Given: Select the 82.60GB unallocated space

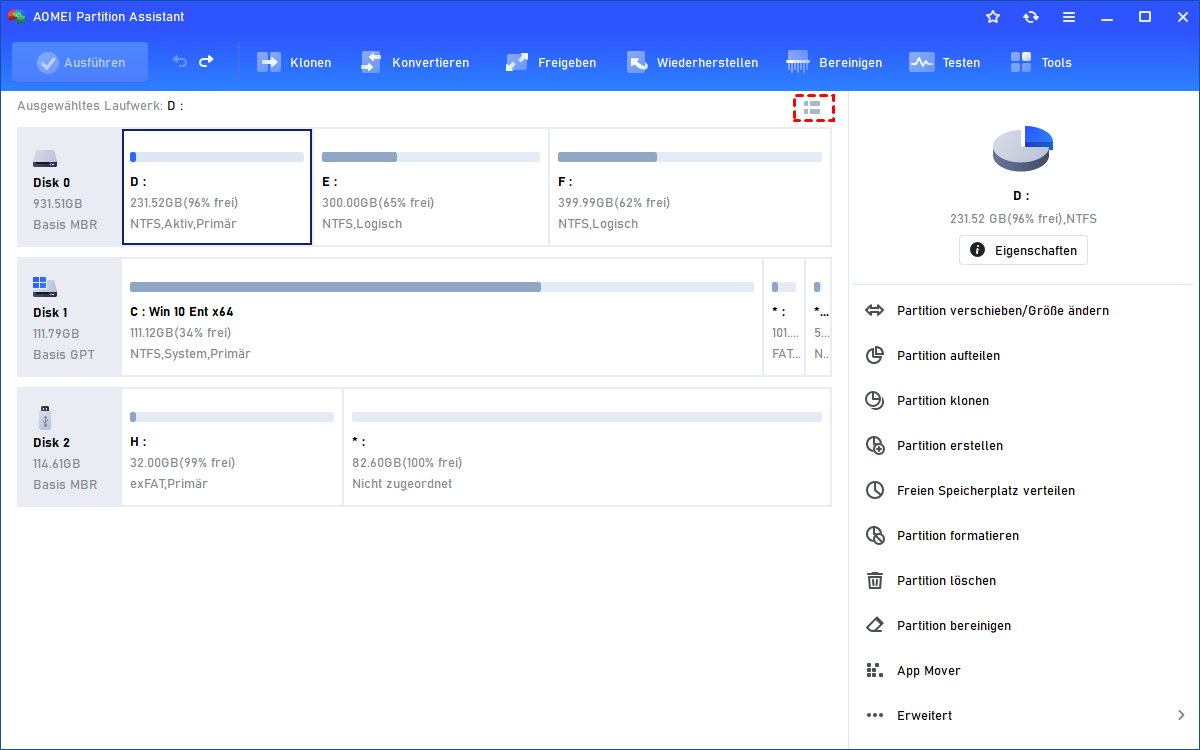Looking at the screenshot, I should click(x=587, y=447).
